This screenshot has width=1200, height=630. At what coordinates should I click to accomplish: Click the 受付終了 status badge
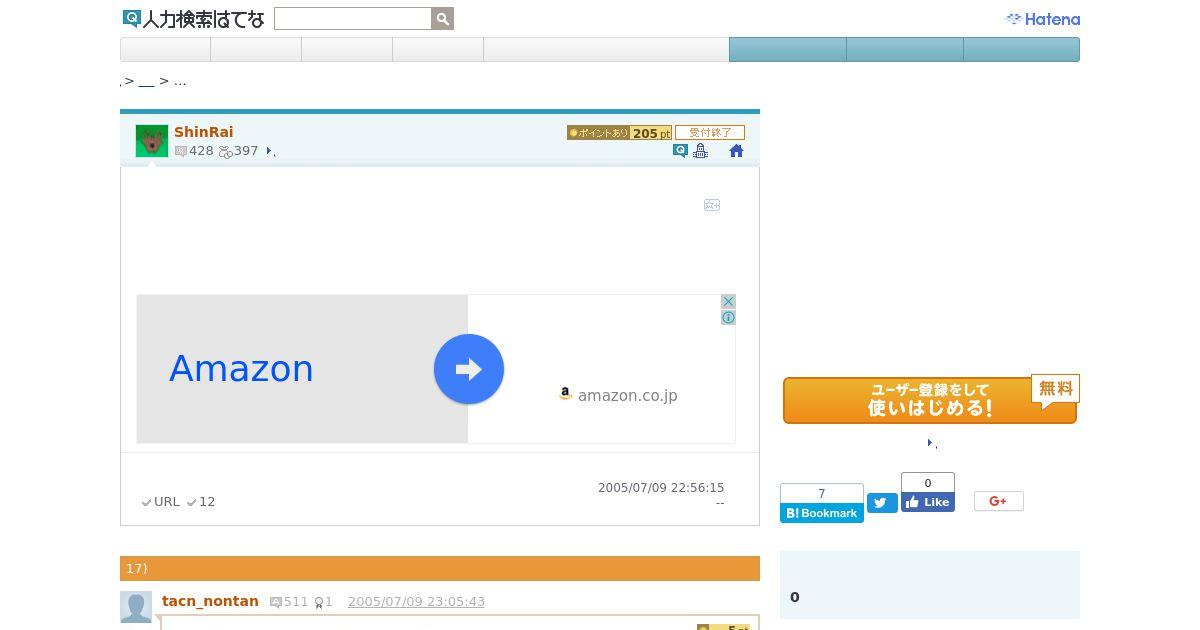click(710, 133)
